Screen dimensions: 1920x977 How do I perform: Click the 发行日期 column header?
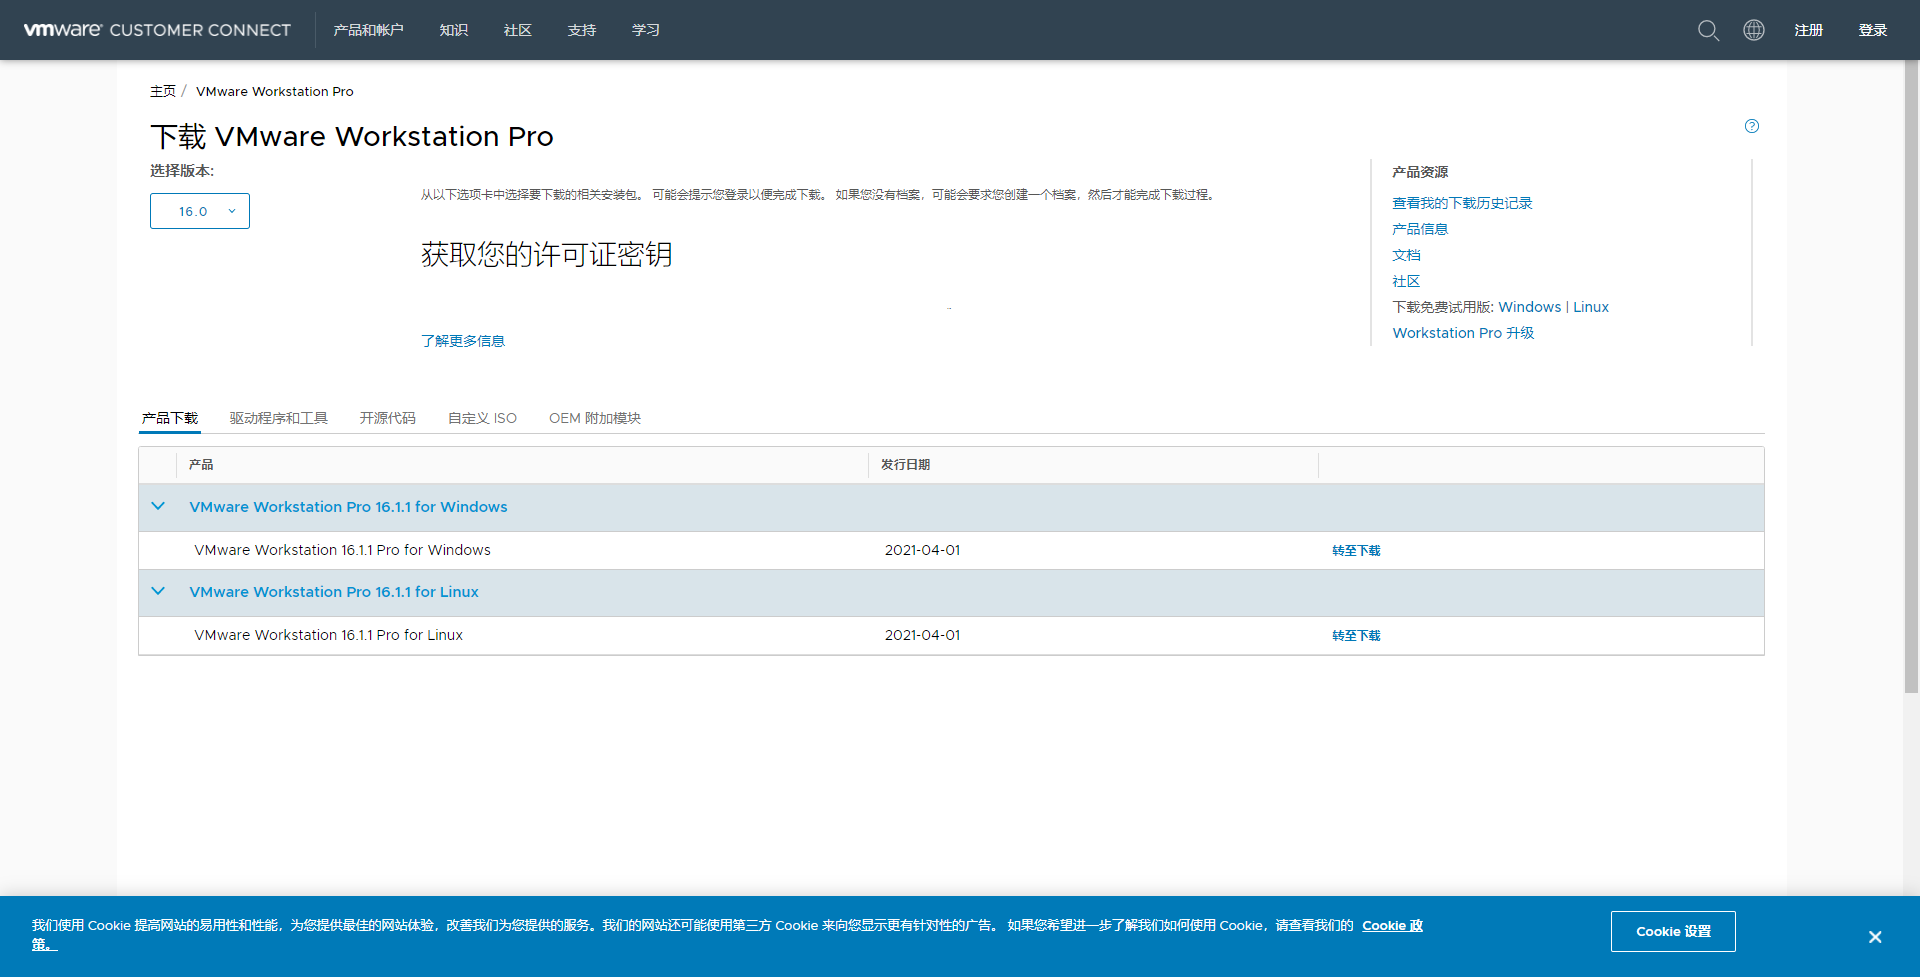point(905,464)
